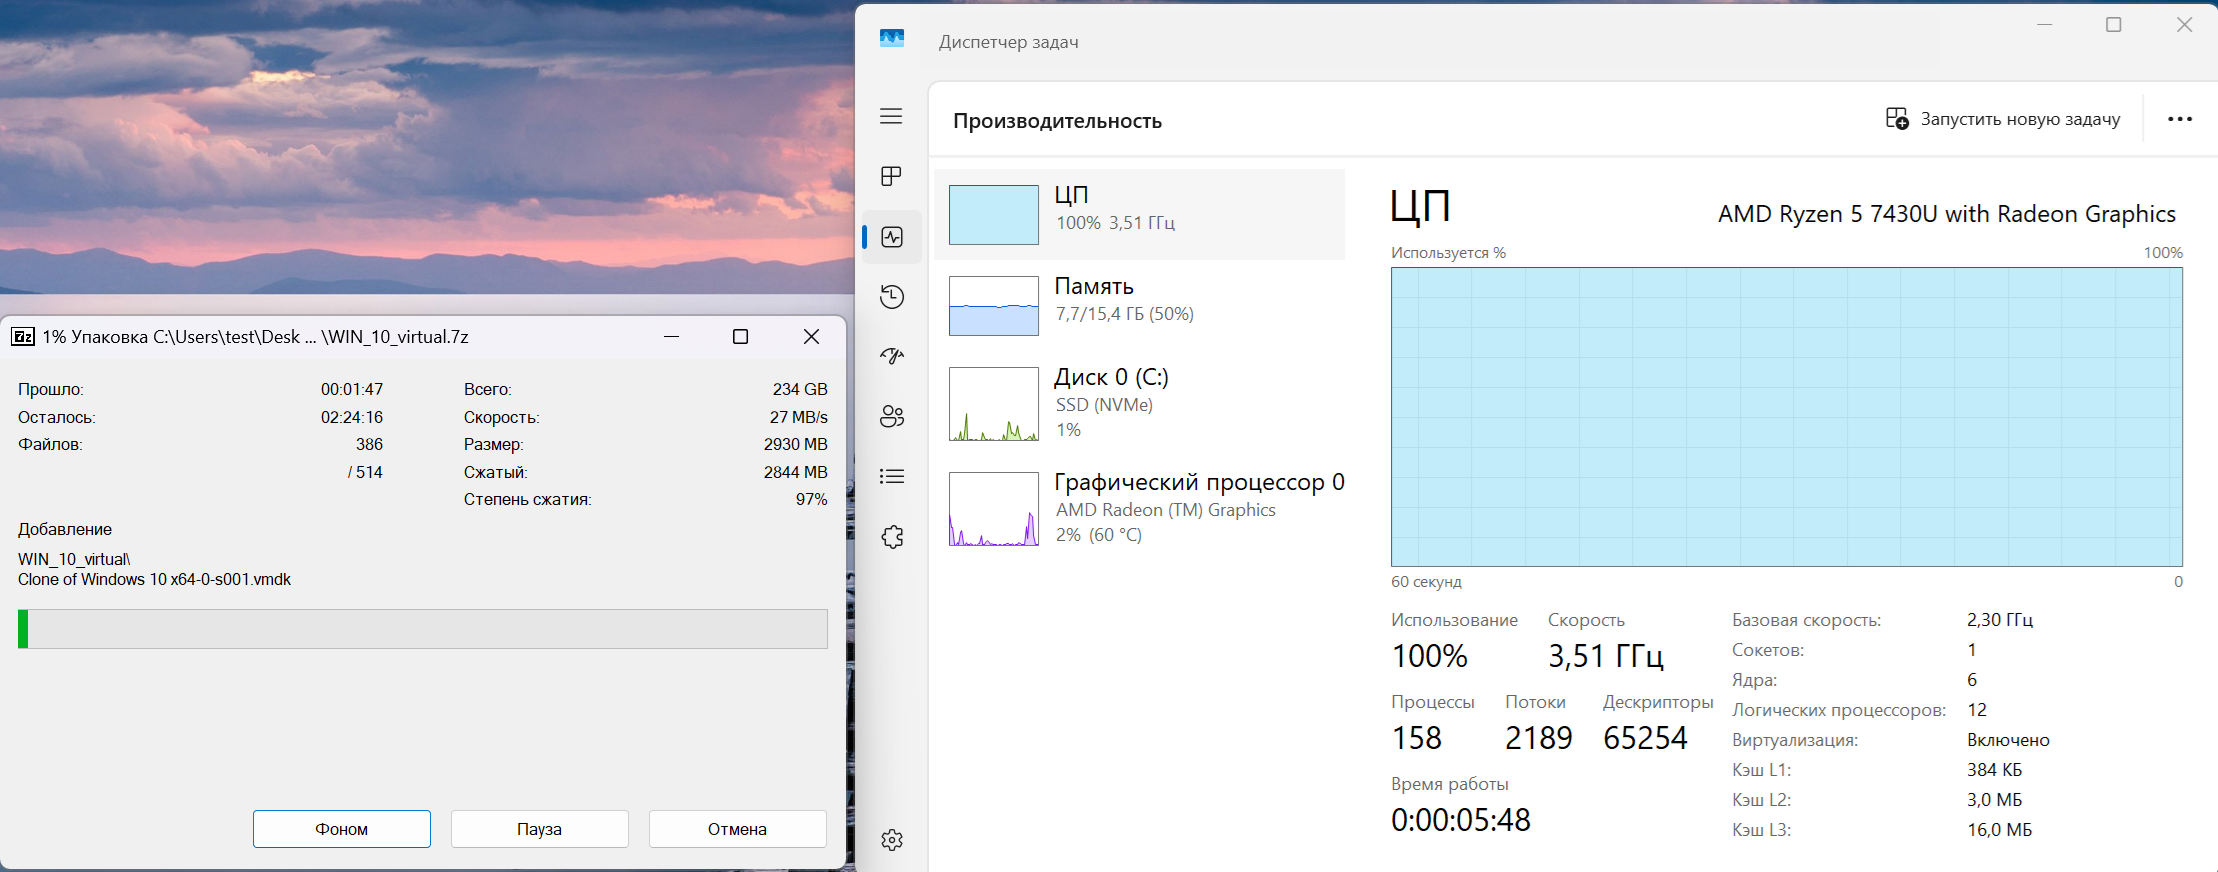
Task: Click the Дескрипторы count 65254
Action: click(1646, 738)
